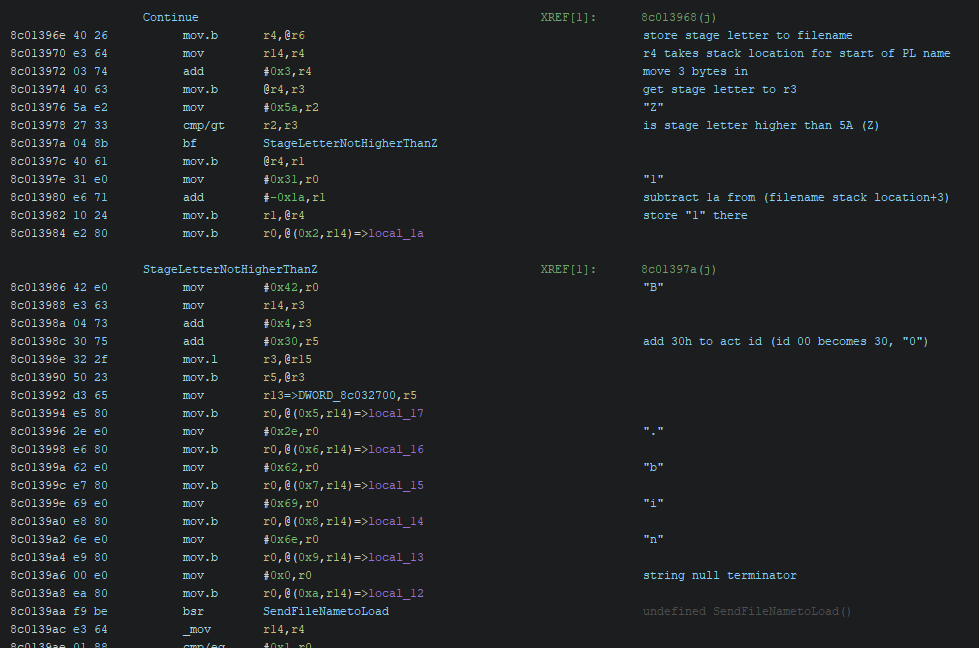Select the Continue label

pyautogui.click(x=170, y=17)
